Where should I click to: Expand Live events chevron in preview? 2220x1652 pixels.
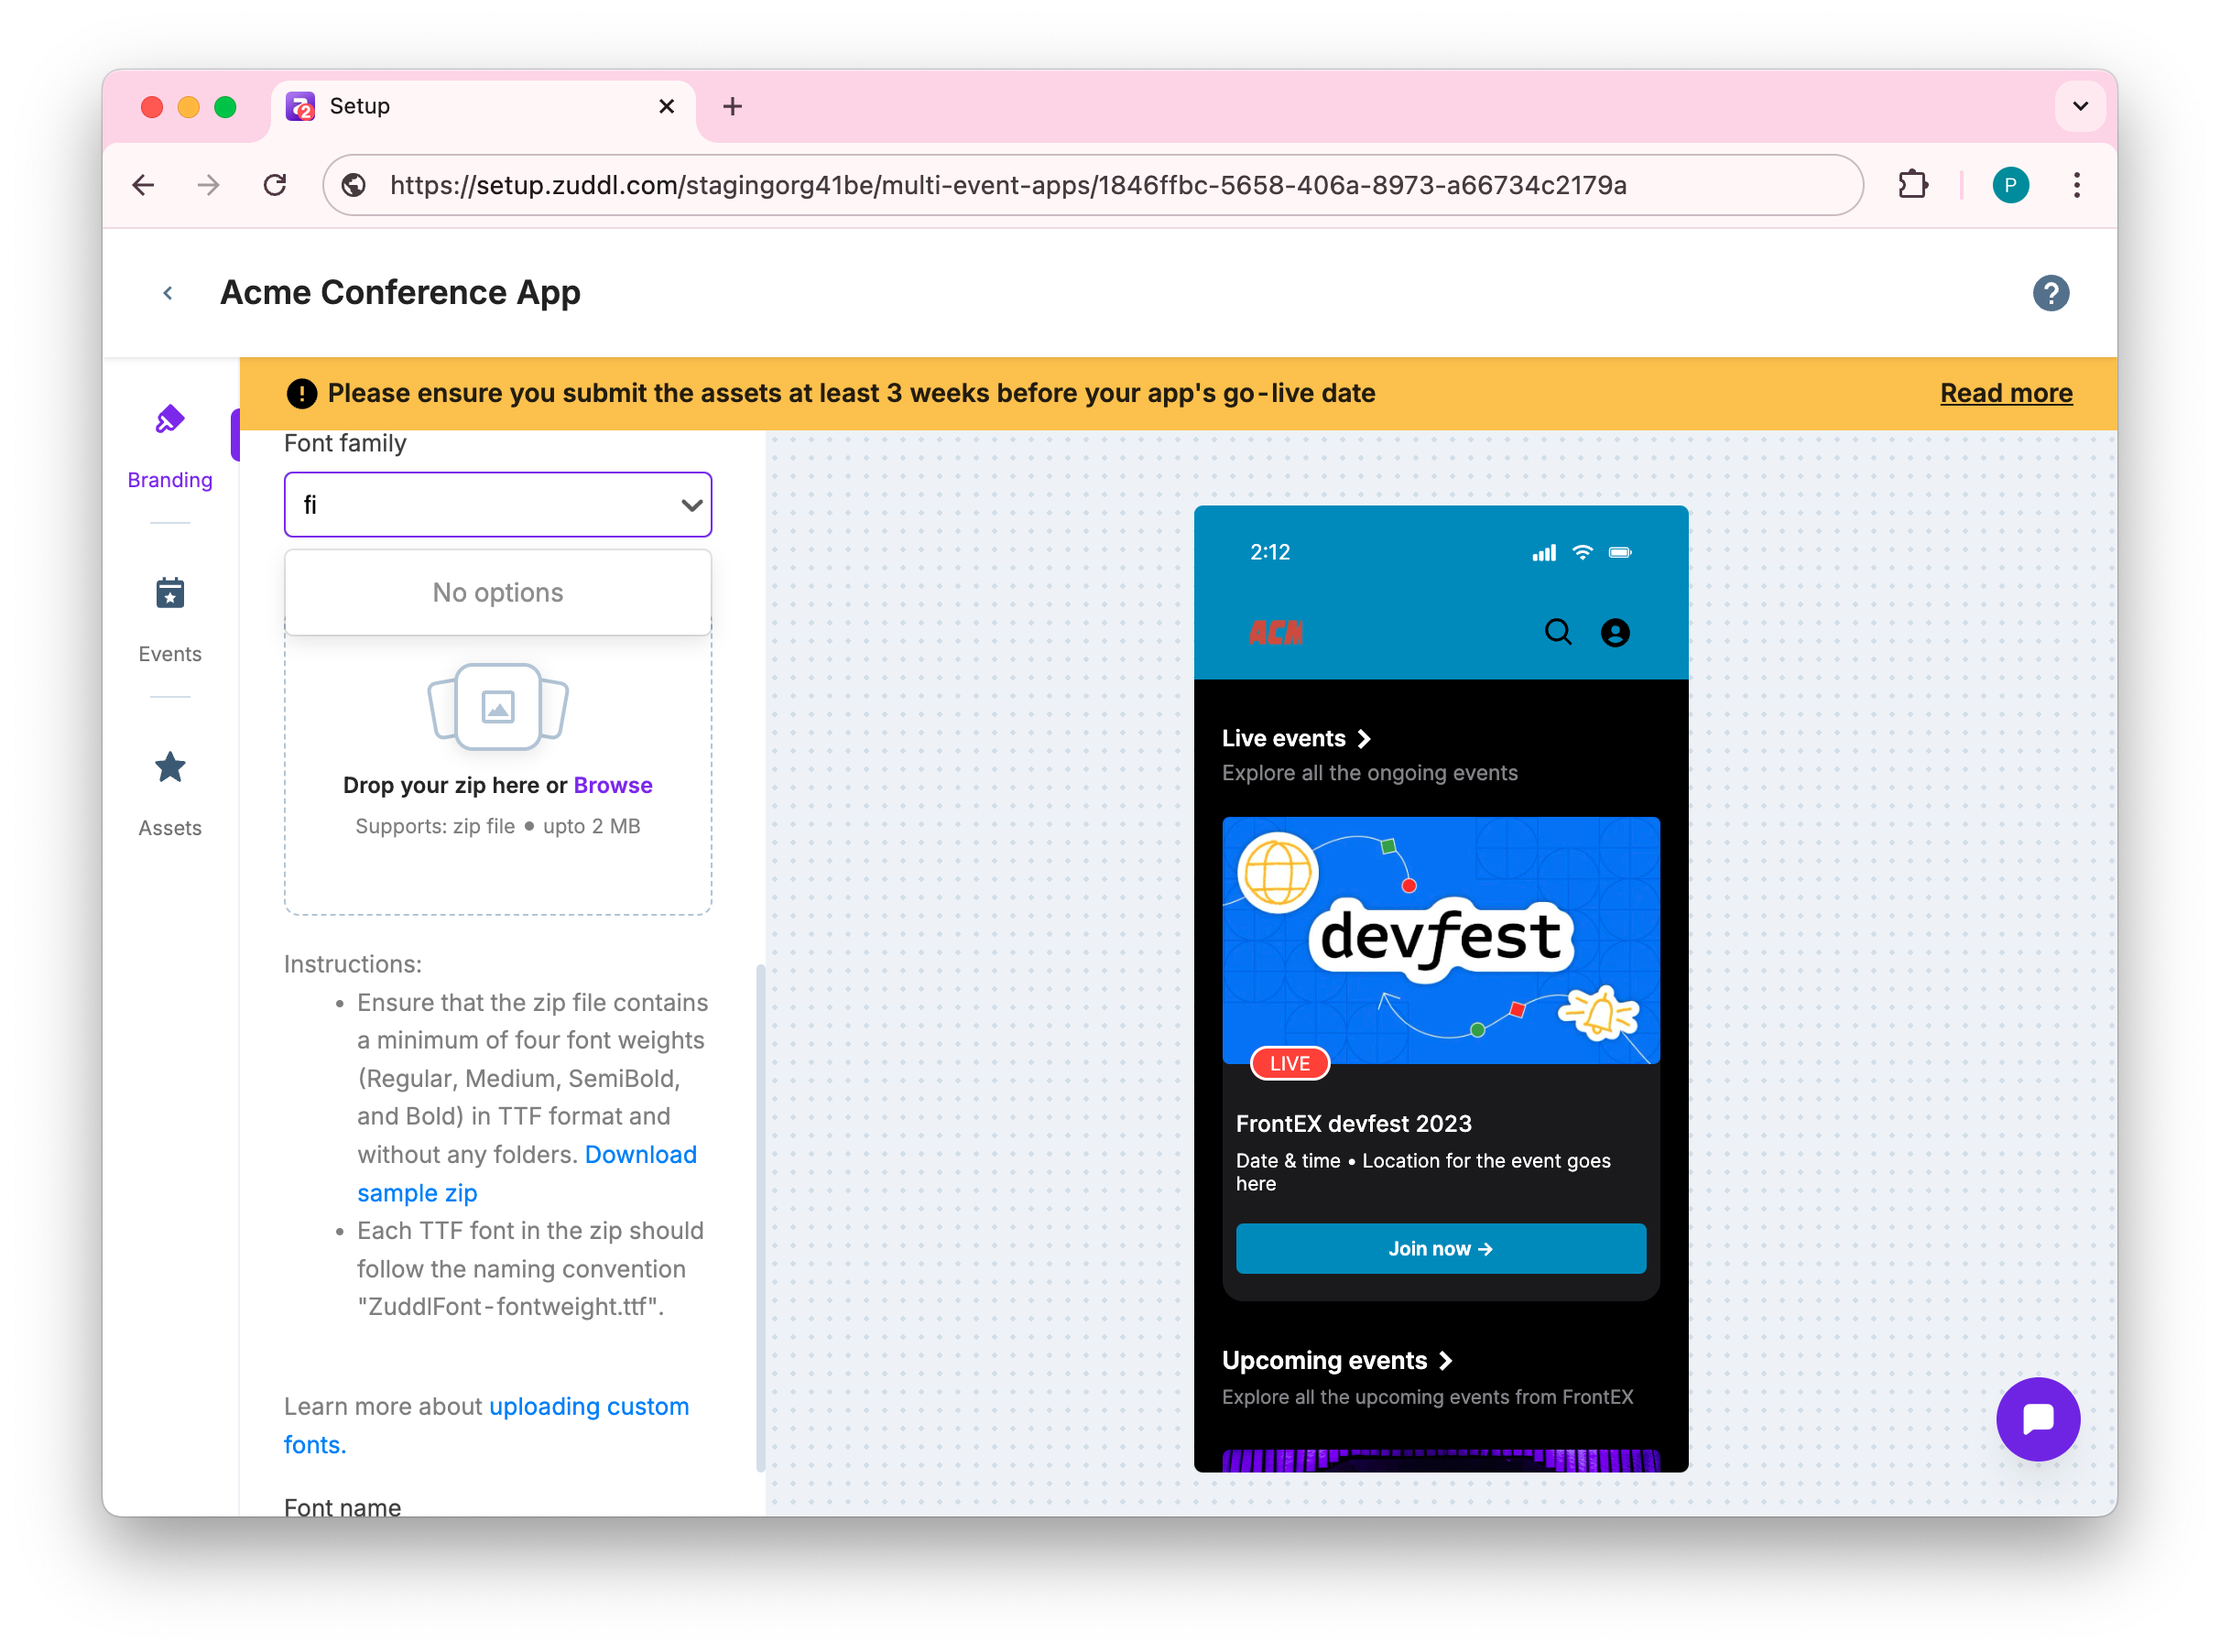tap(1363, 739)
